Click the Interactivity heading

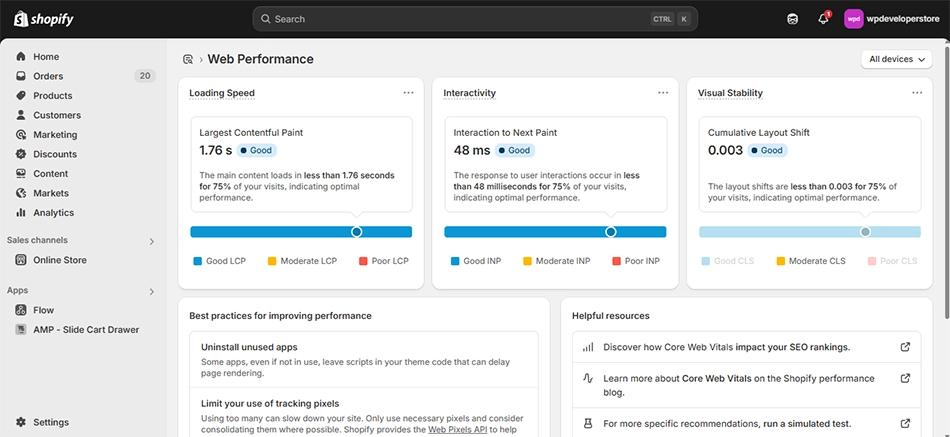(470, 93)
